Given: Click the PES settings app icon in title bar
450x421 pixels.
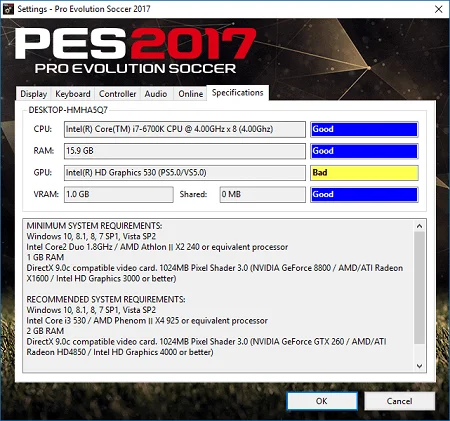Looking at the screenshot, I should click(8, 9).
